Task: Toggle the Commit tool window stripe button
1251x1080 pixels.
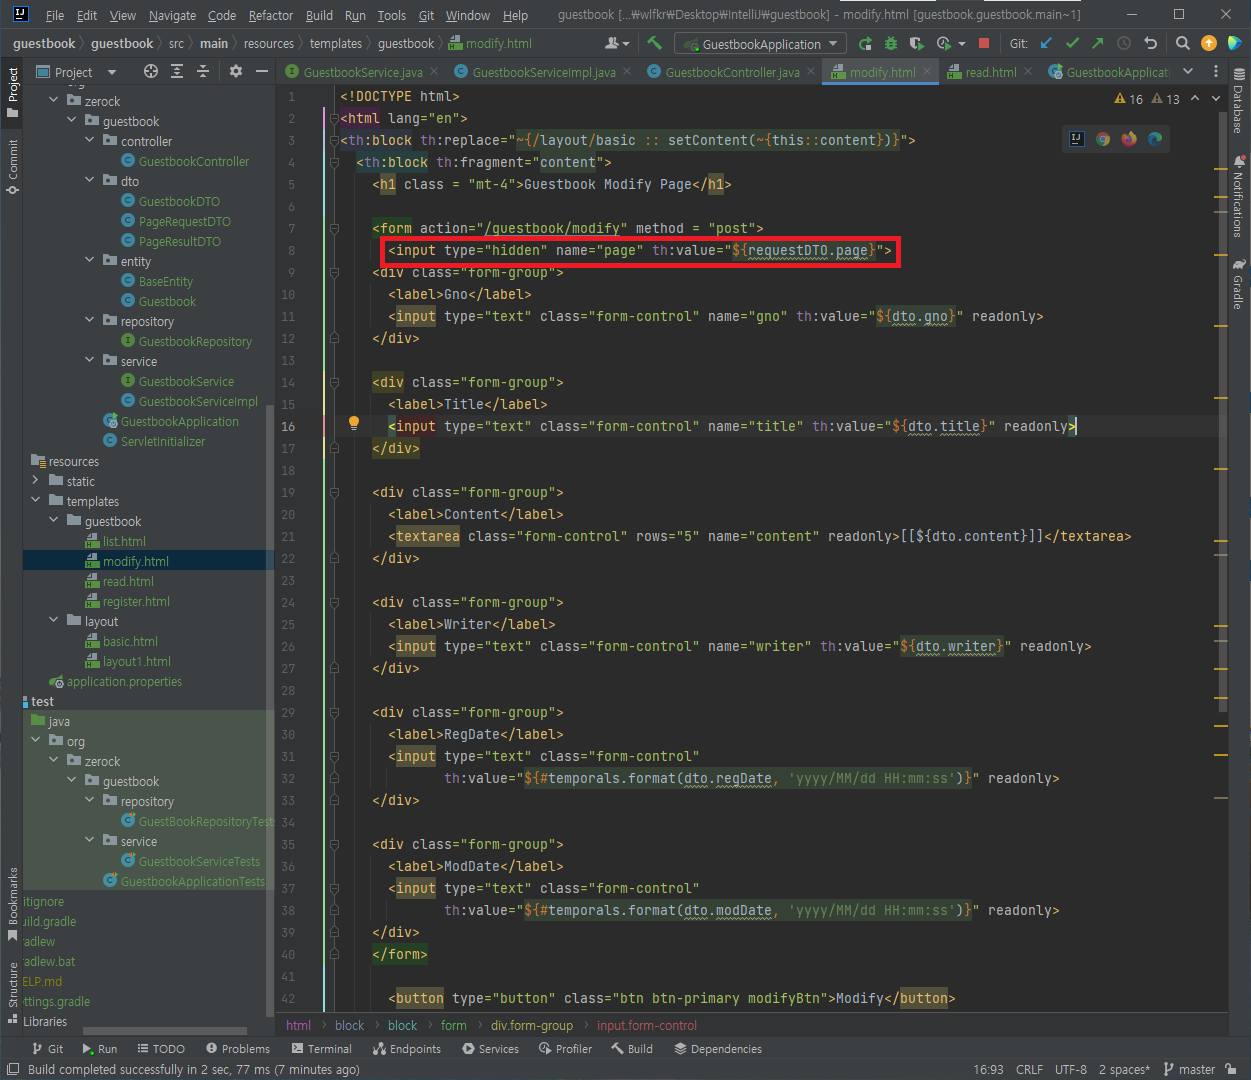Action: tap(12, 167)
